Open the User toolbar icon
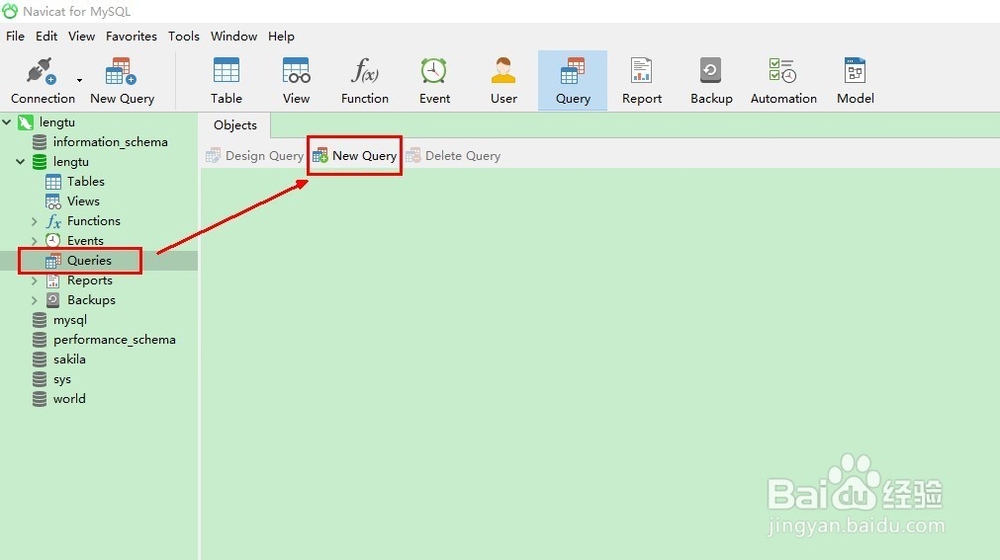The width and height of the screenshot is (1000, 560). (503, 80)
